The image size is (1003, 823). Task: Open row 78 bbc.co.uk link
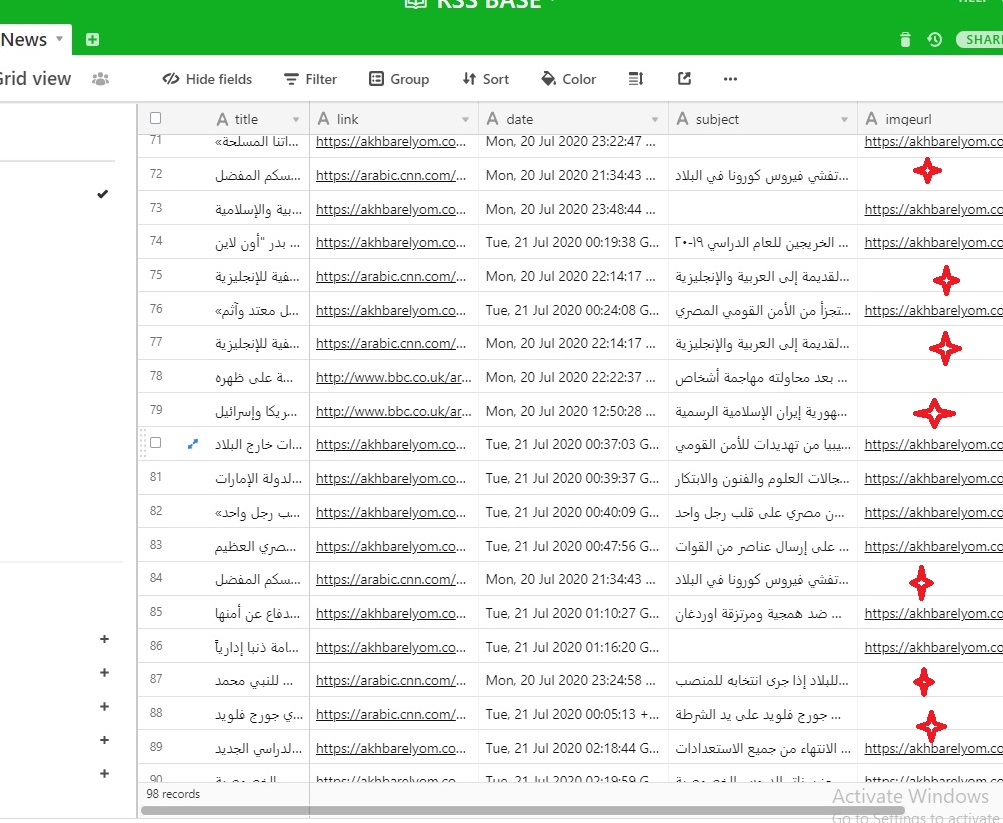tap(393, 377)
